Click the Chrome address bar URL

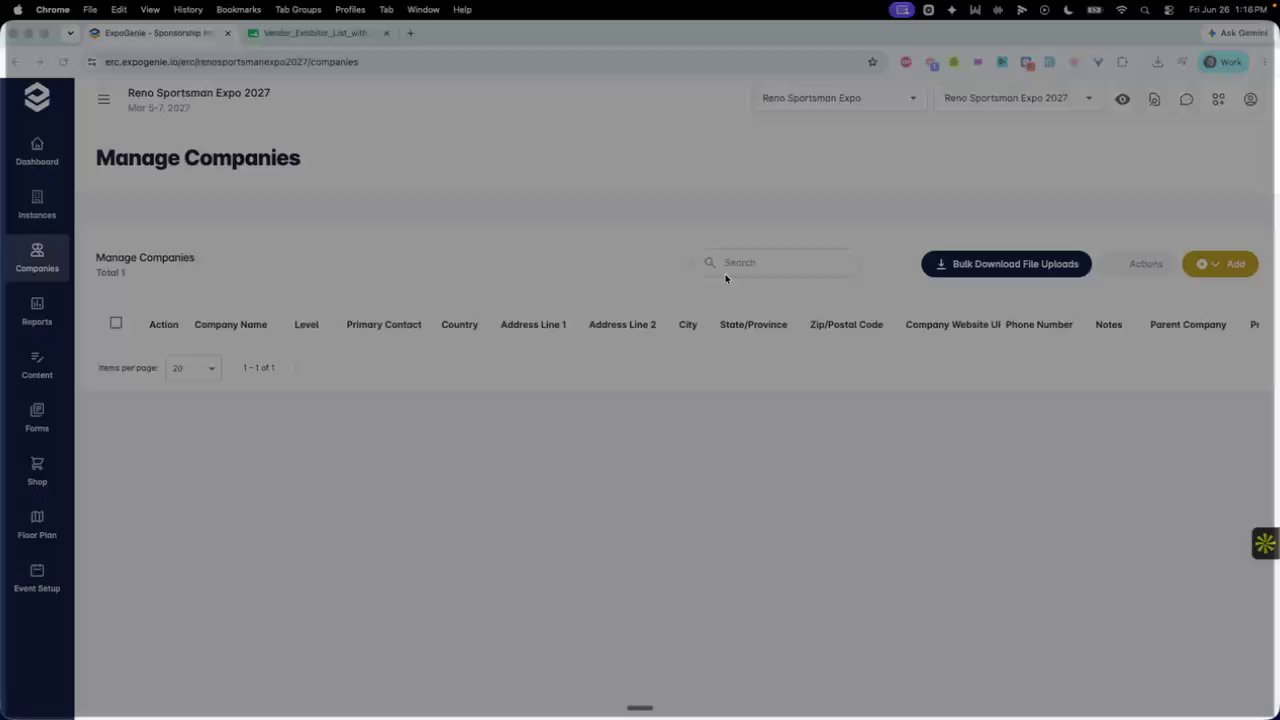(x=231, y=62)
